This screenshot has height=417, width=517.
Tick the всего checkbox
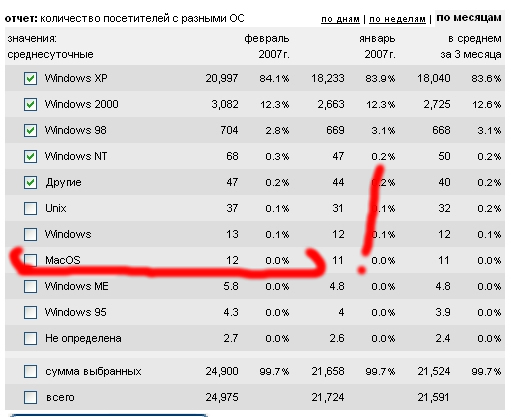(x=30, y=397)
